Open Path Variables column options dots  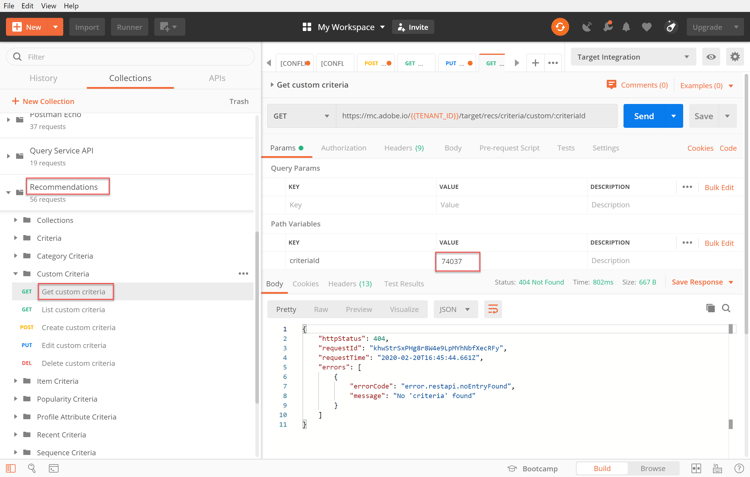687,243
